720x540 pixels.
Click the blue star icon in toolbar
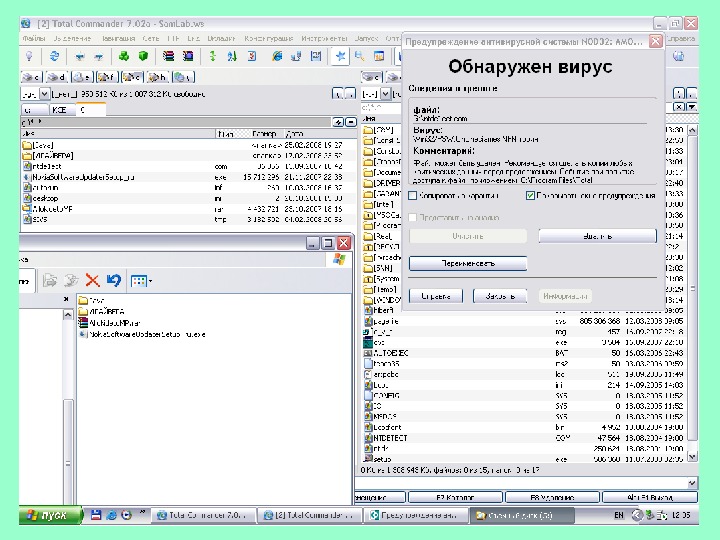(341, 56)
